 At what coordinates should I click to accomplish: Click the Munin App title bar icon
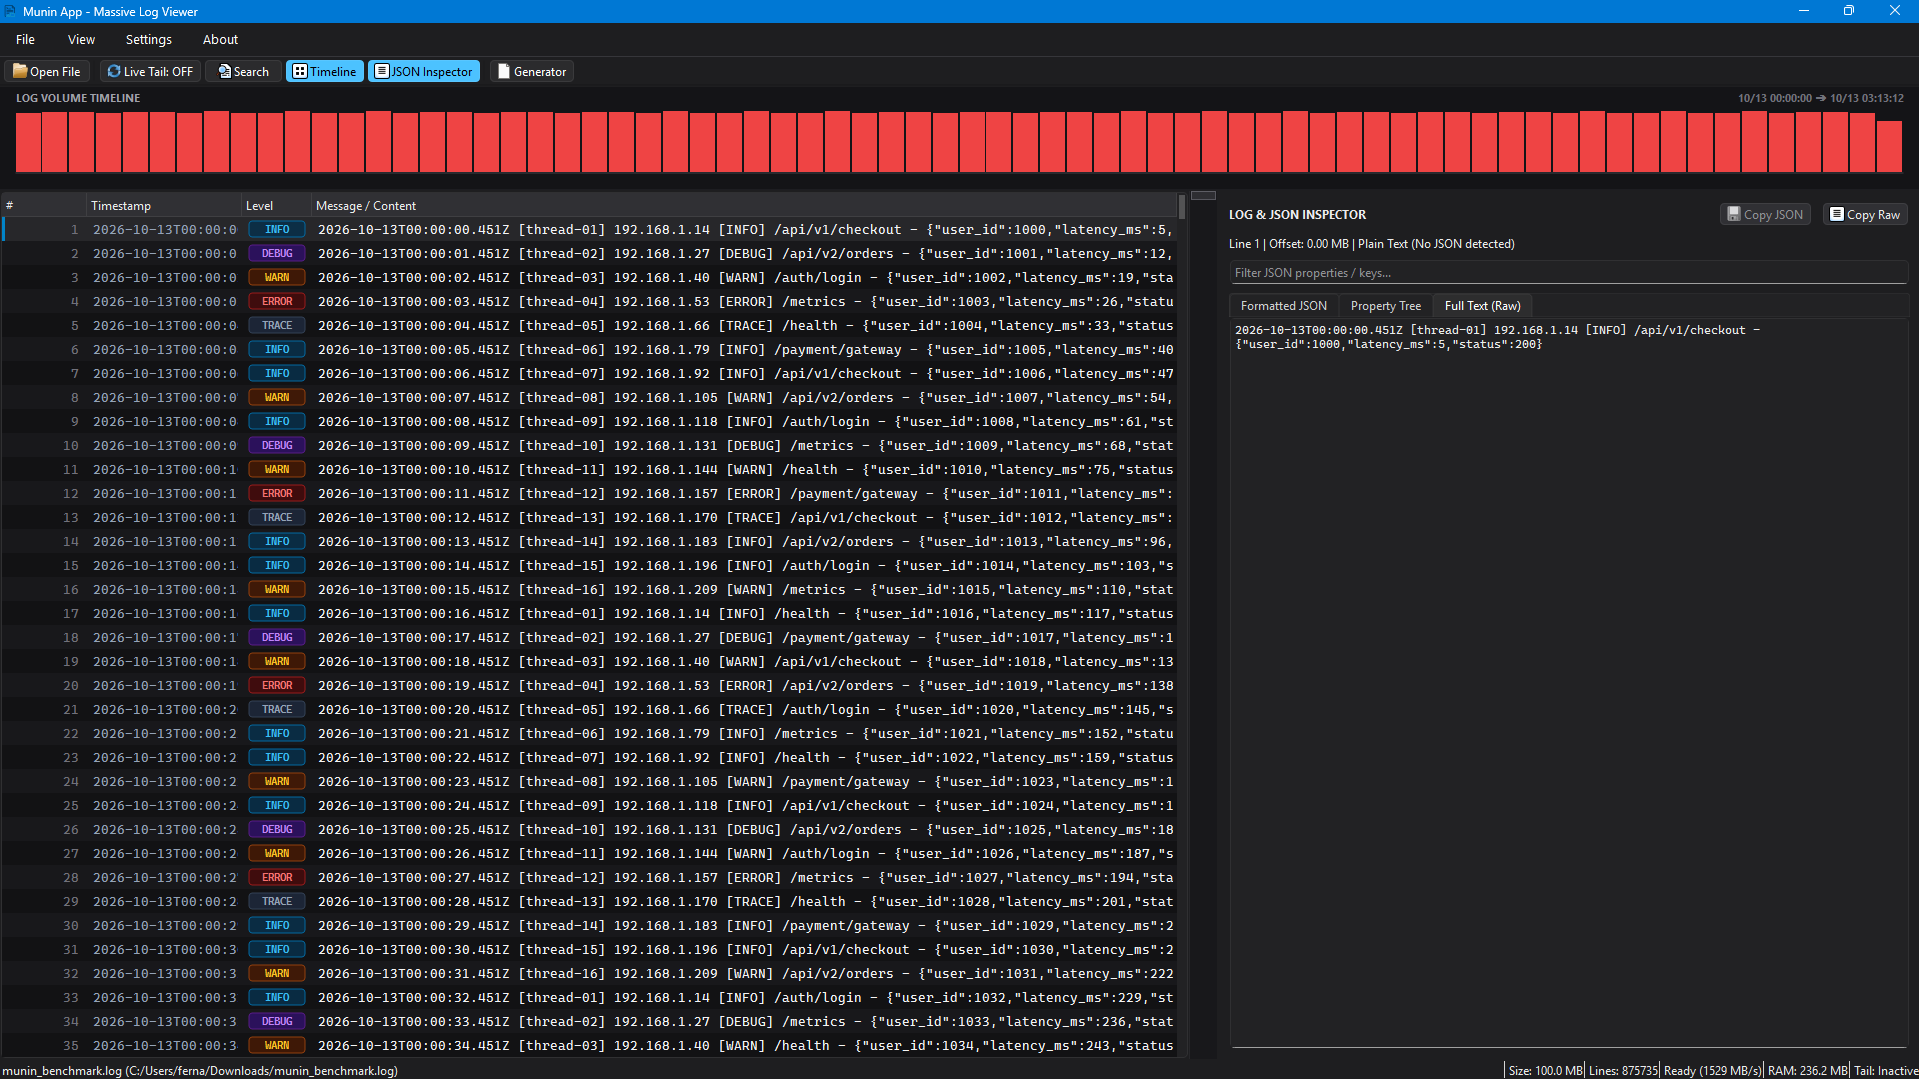click(x=10, y=11)
